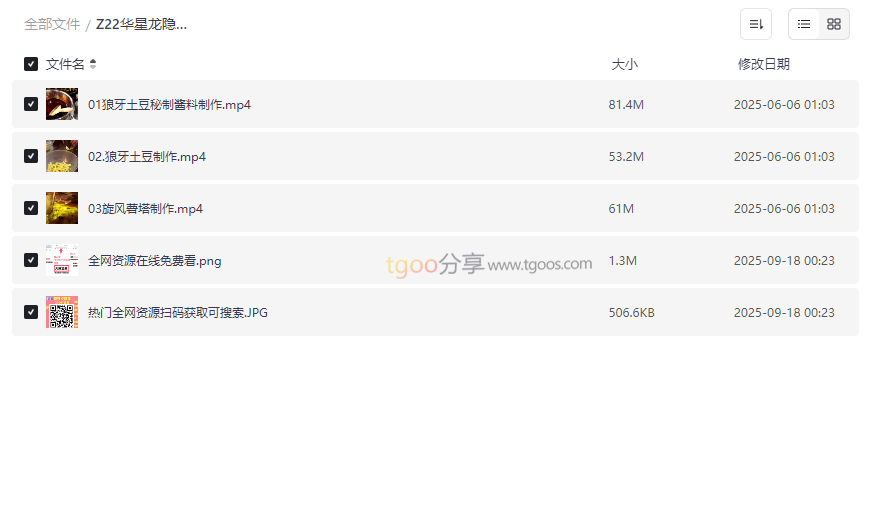874x514 pixels.
Task: Click the 修改日期 column header
Action: pyautogui.click(x=764, y=64)
